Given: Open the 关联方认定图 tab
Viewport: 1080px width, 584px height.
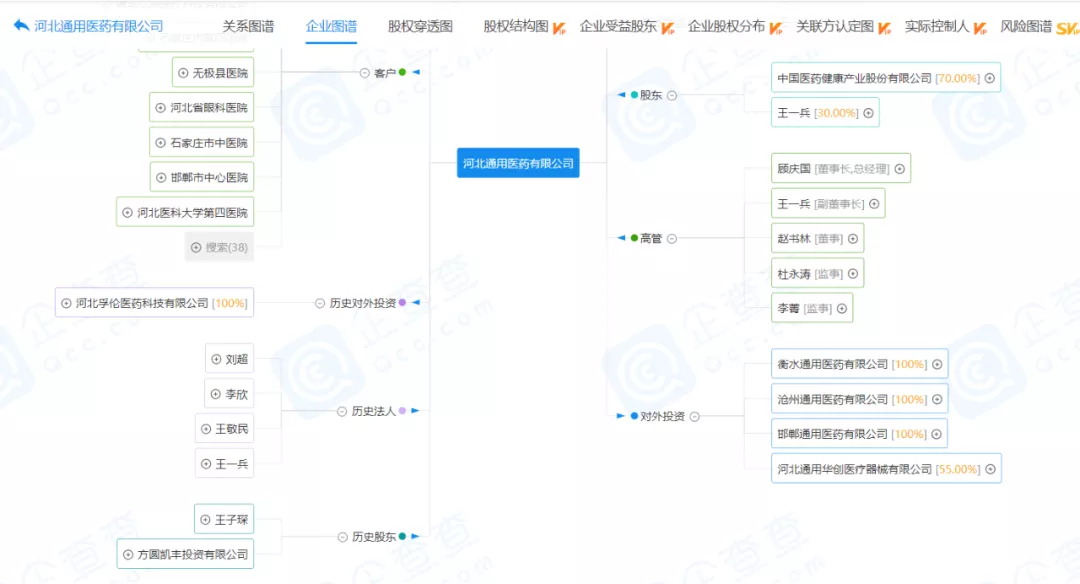Looking at the screenshot, I should point(835,26).
